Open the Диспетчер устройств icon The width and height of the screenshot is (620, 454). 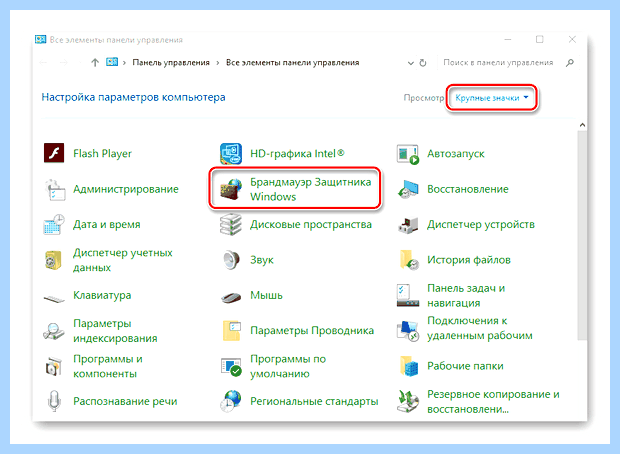[408, 225]
